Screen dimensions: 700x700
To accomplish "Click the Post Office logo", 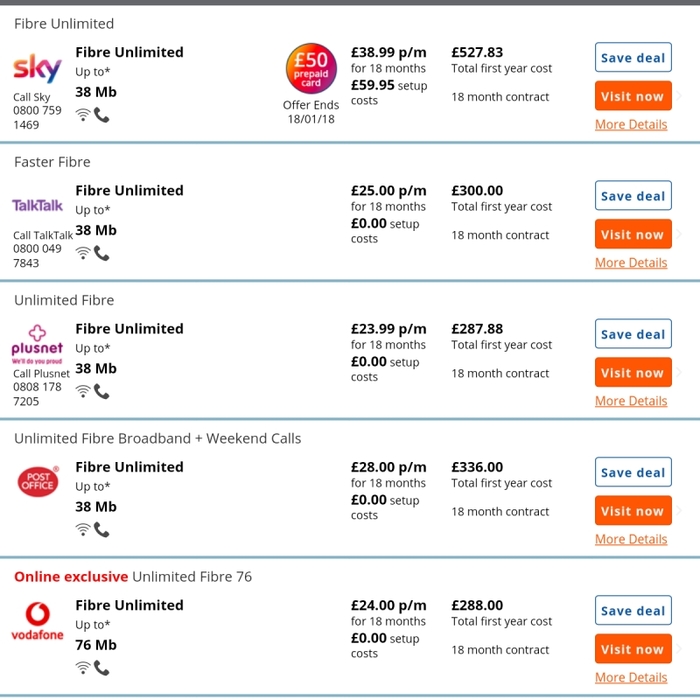I will point(38,480).
